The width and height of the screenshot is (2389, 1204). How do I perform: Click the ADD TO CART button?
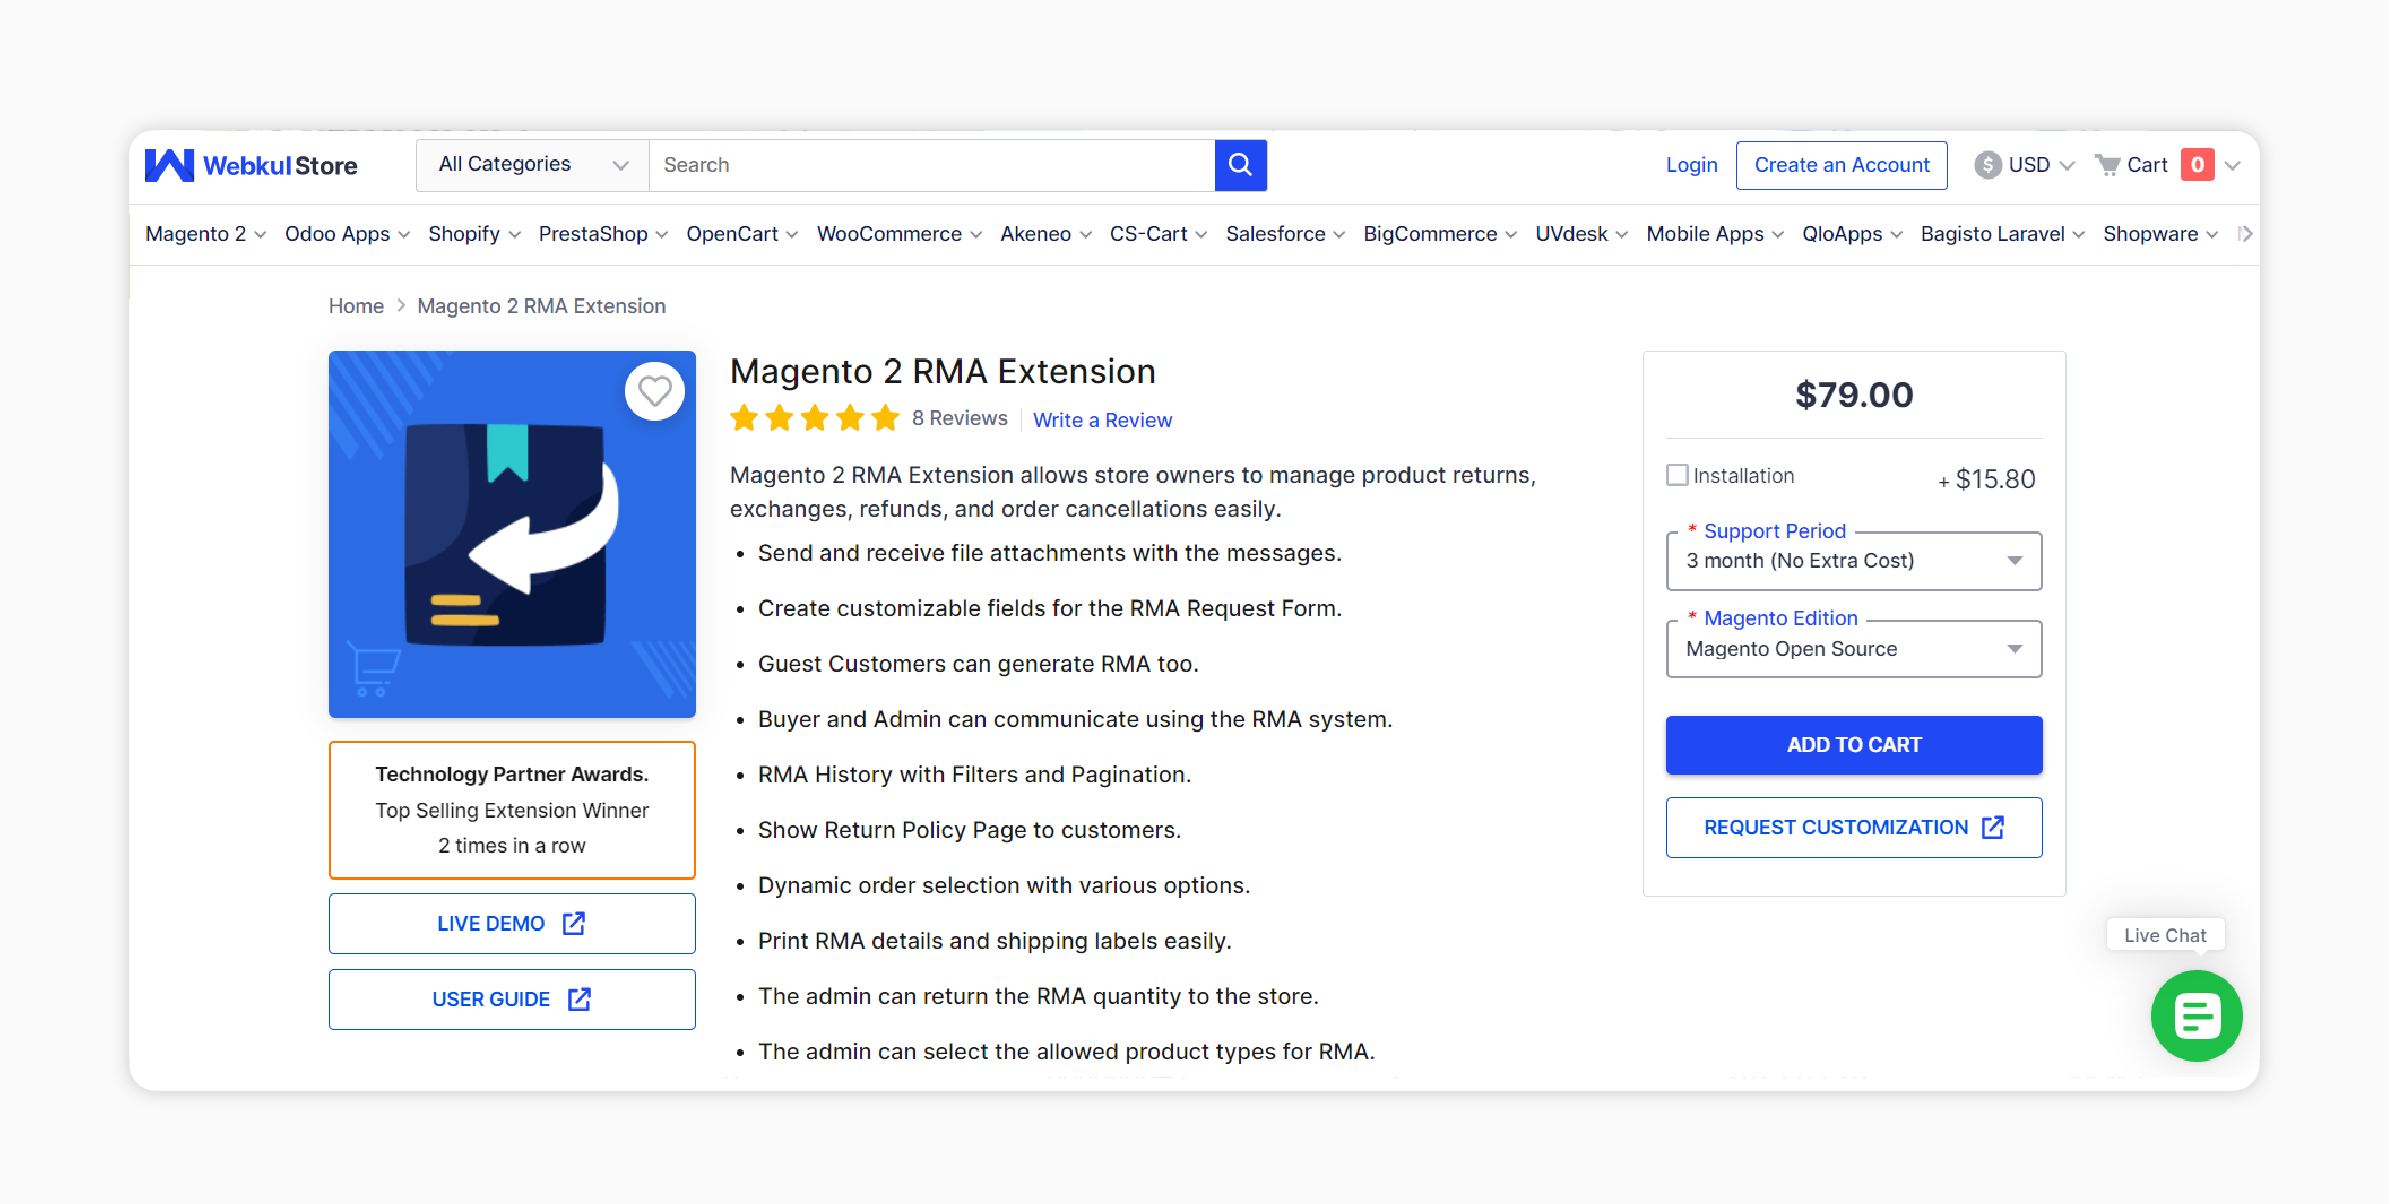click(x=1854, y=745)
